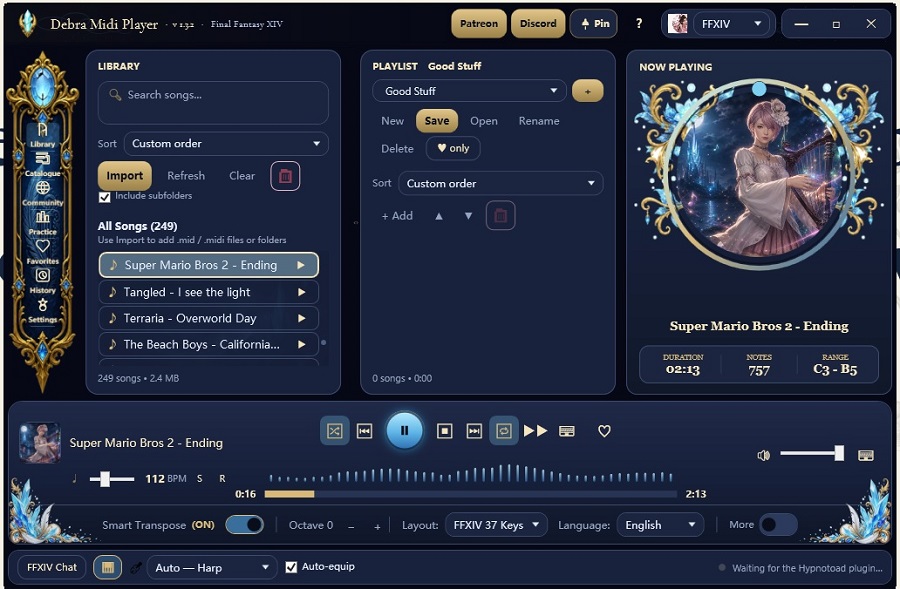
Task: Favorite the current song with heart
Action: (604, 431)
